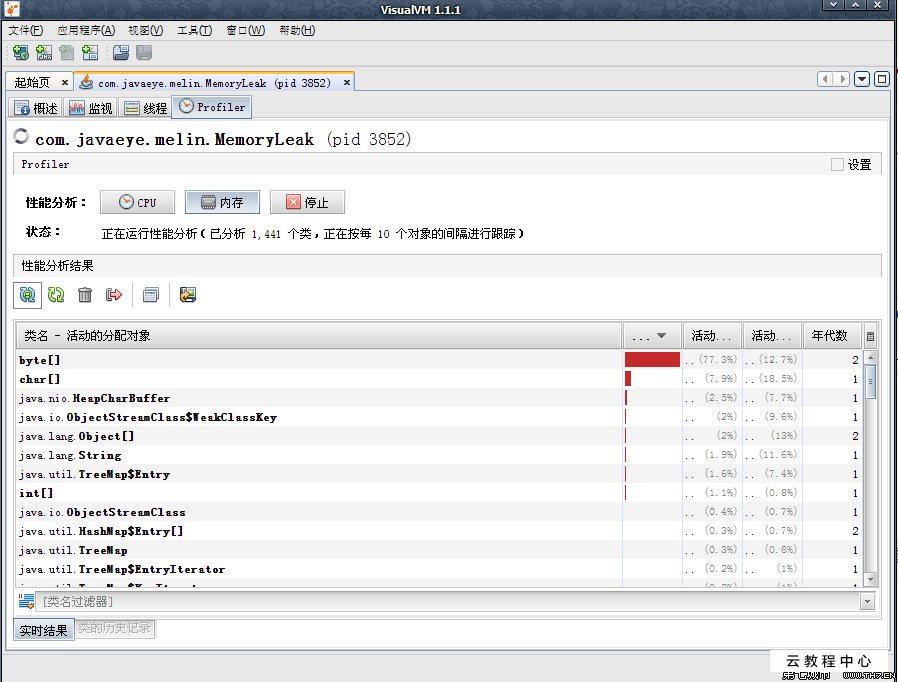Take a snapshot of profiling results

(149, 294)
